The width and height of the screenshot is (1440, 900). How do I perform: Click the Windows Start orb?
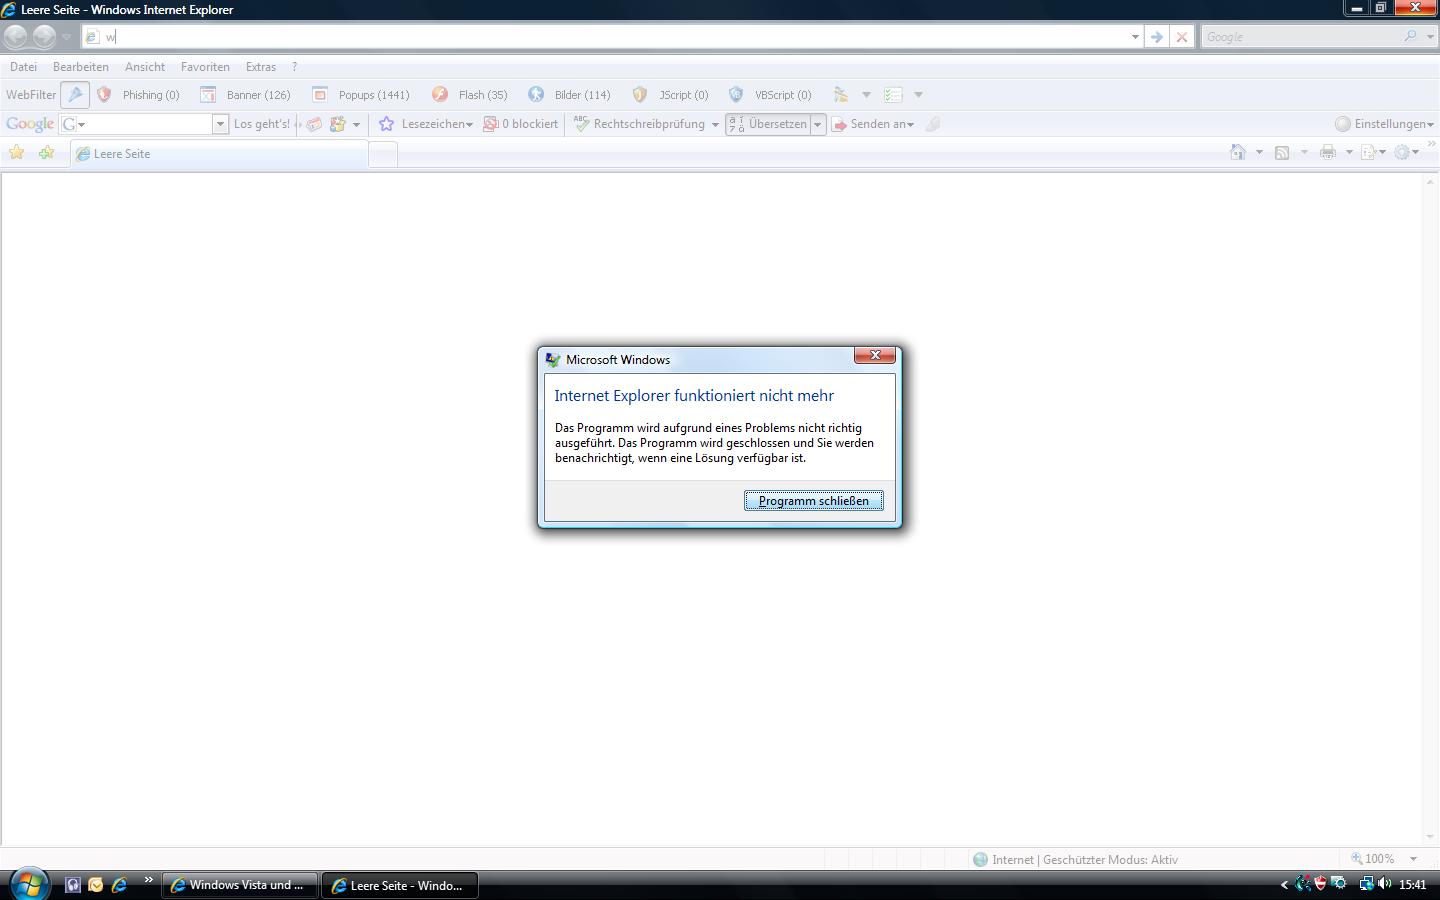pyautogui.click(x=28, y=884)
